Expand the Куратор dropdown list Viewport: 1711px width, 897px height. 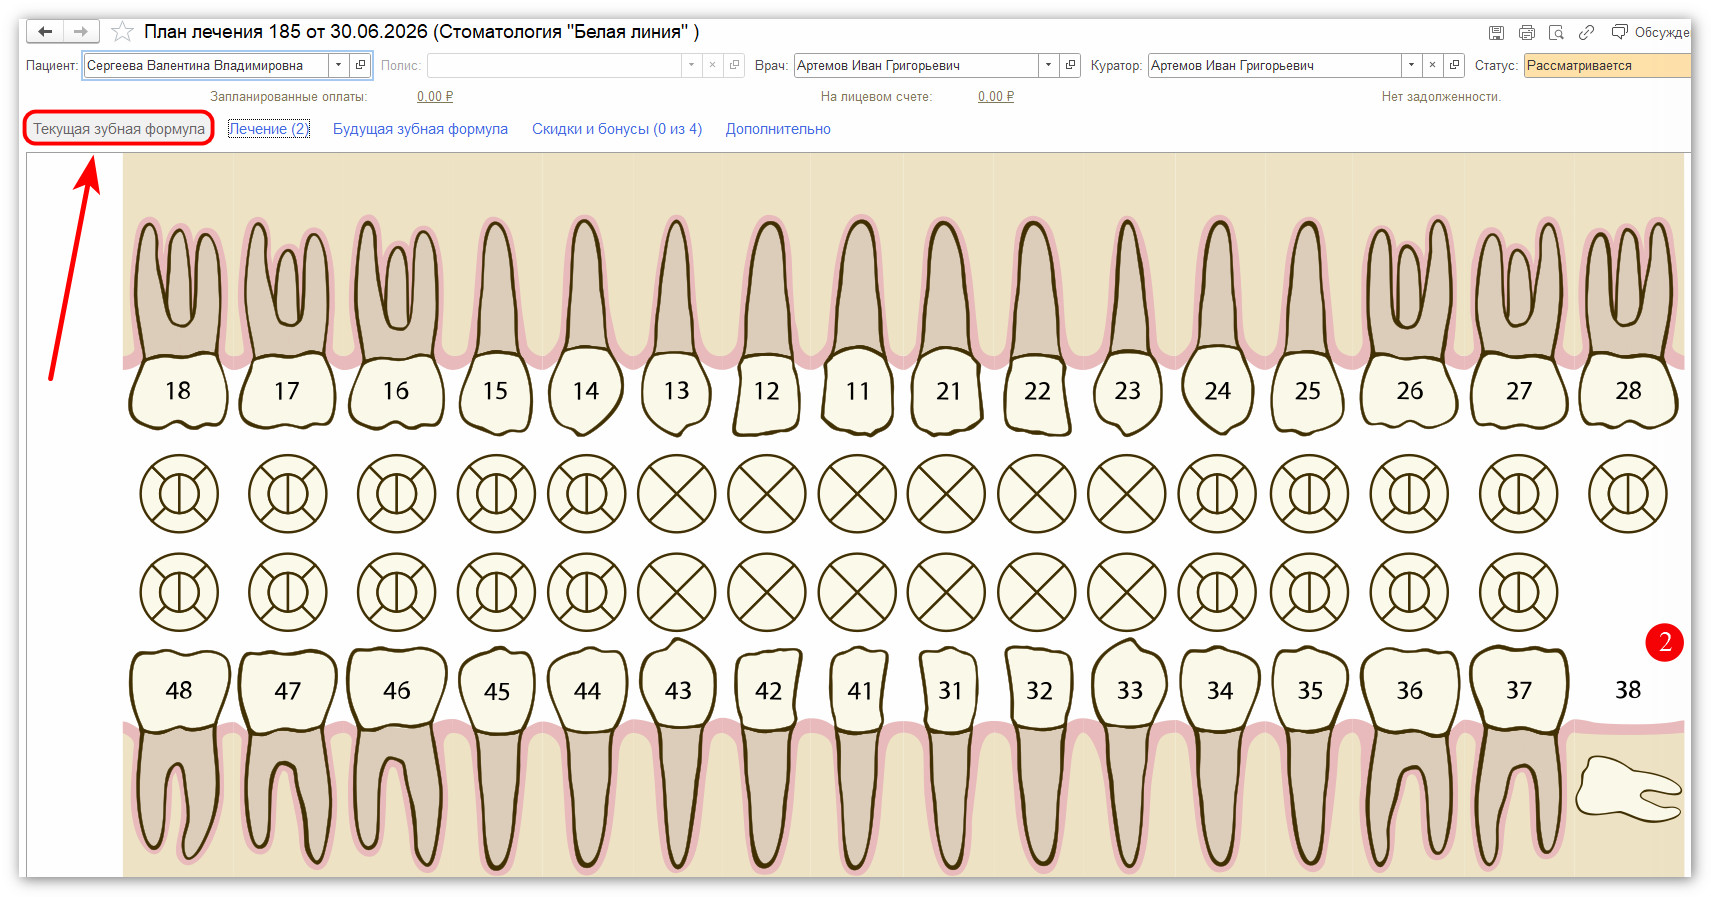click(1411, 65)
